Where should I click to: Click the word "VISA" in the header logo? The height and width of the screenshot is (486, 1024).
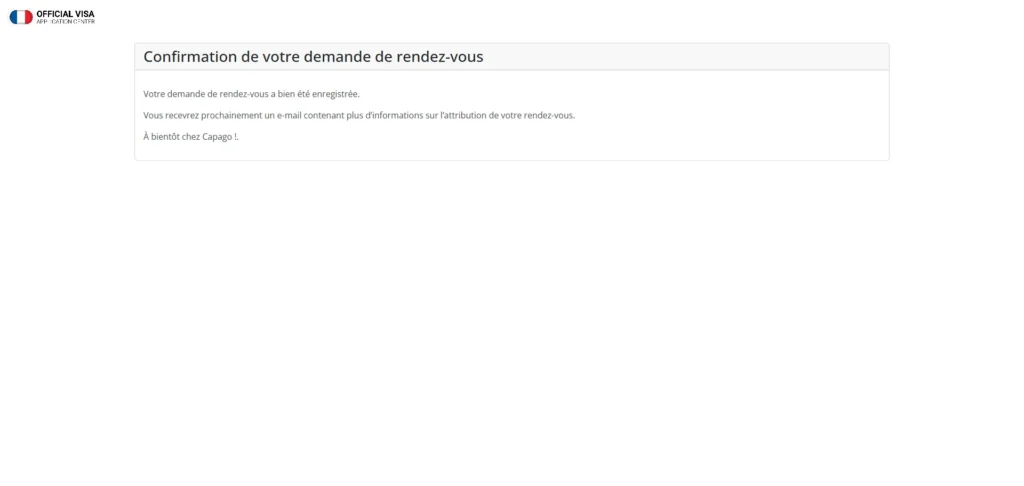(84, 14)
